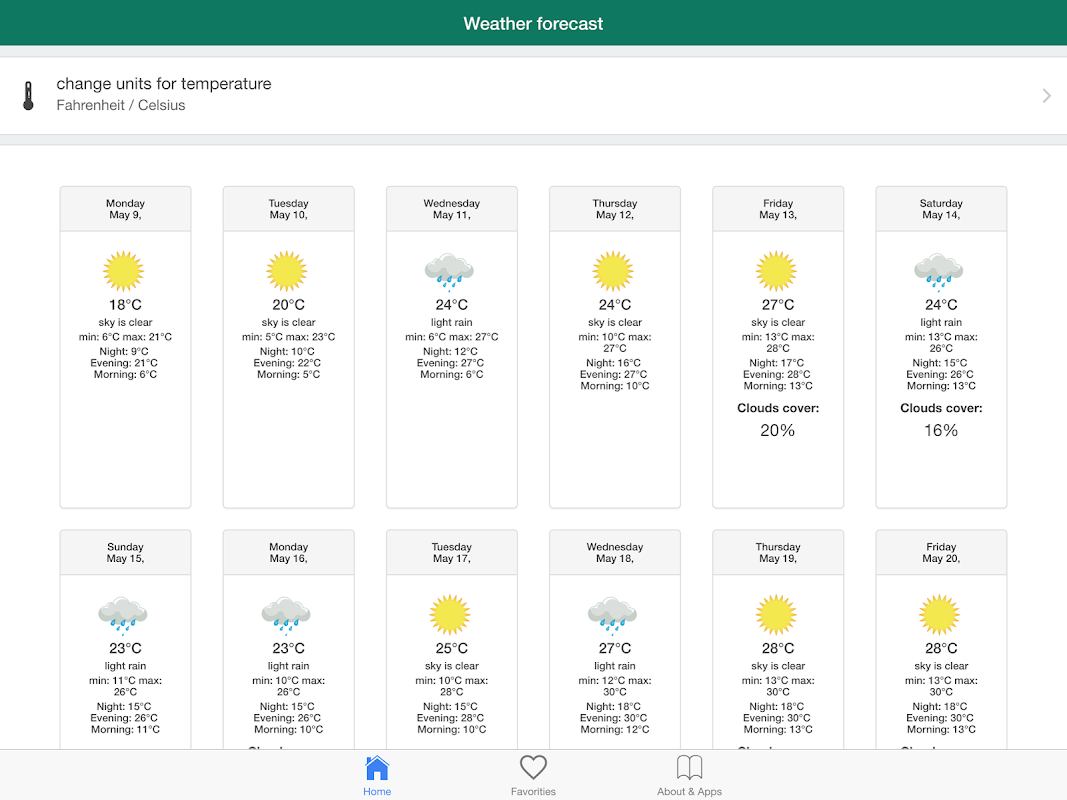Open the Favorities tab with heart icon
Viewport: 1067px width, 800px height.
(534, 776)
